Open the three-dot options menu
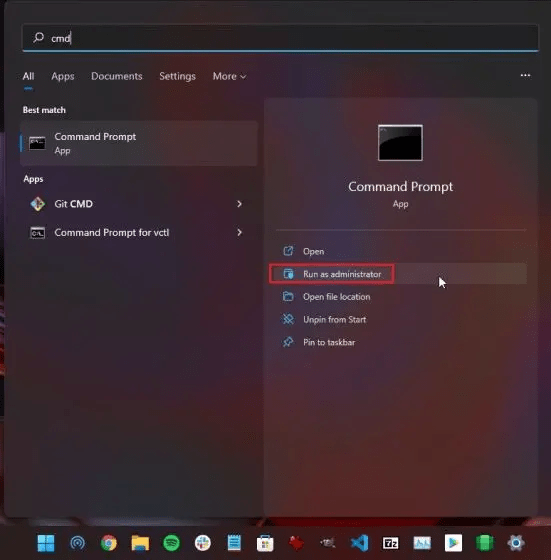 [x=525, y=75]
